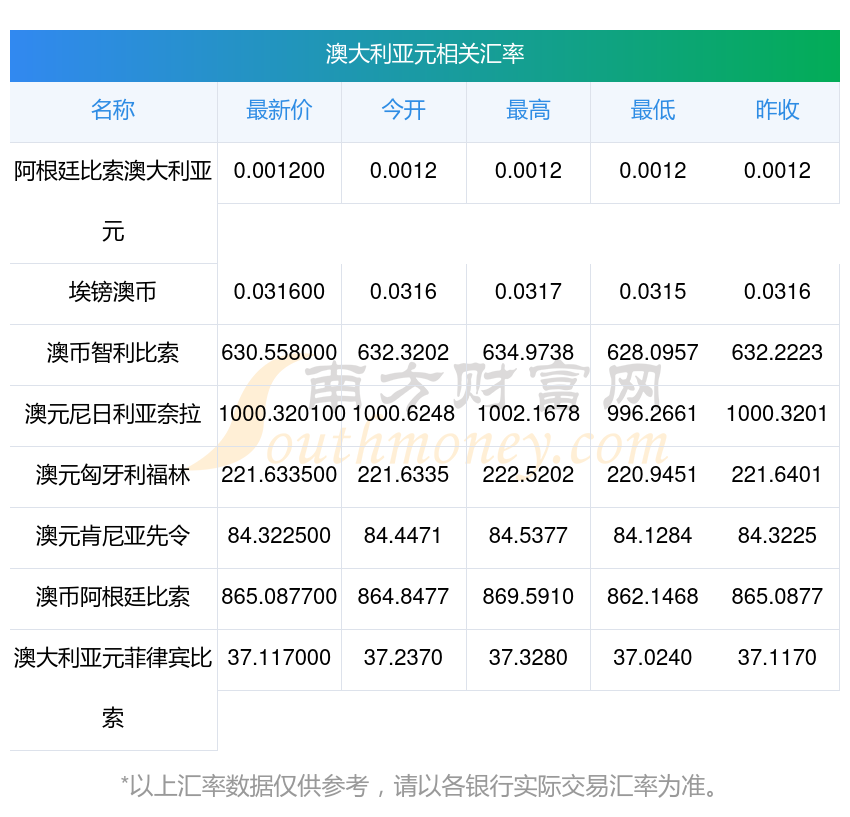
Task: Click the 869.5910 highest value
Action: coord(528,597)
